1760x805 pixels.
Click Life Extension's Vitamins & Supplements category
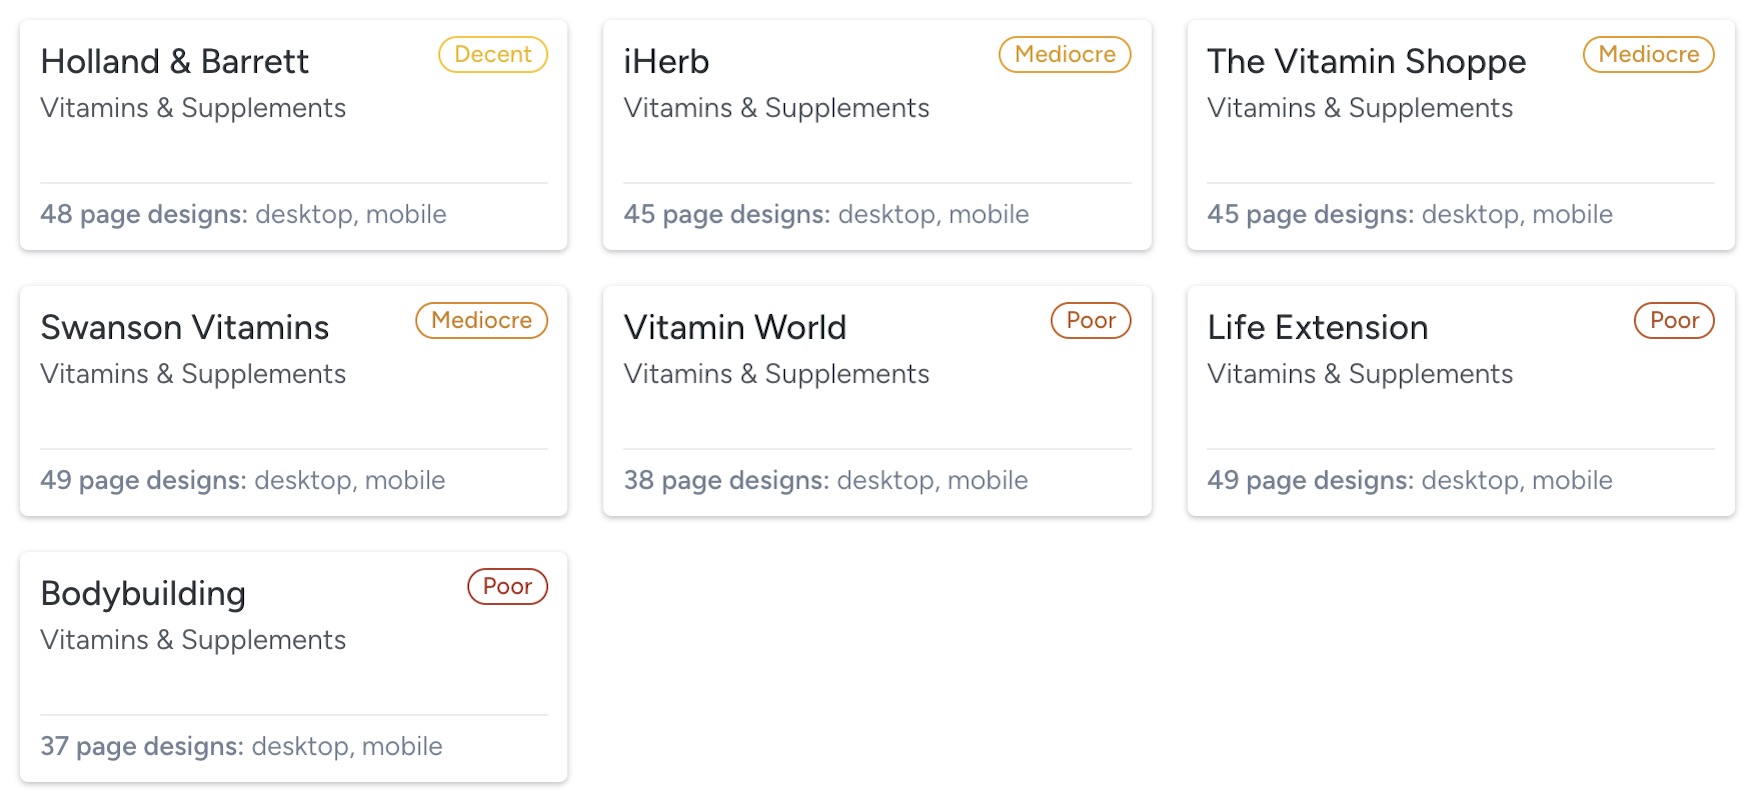[x=1359, y=374]
